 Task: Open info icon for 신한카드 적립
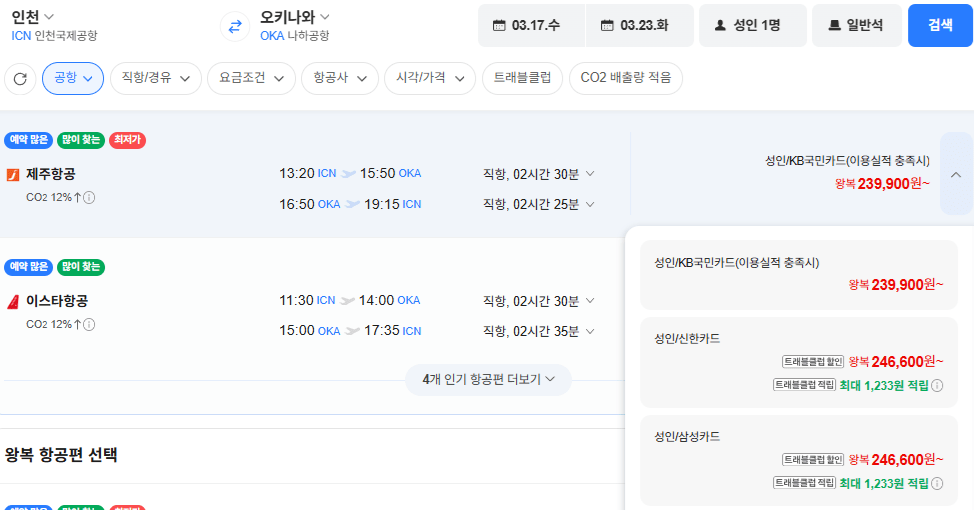pyautogui.click(x=937, y=385)
